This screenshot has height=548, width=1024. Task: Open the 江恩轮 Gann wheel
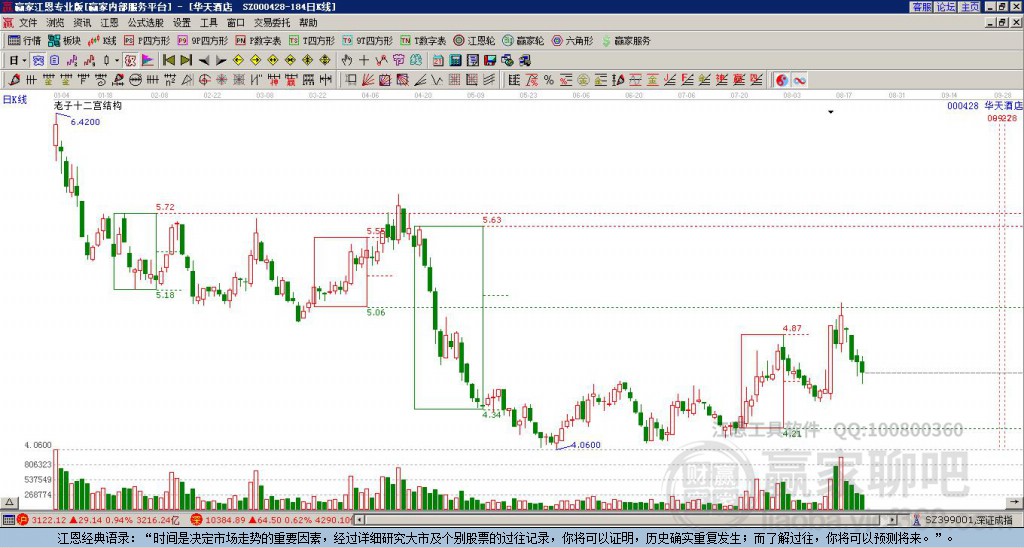(x=474, y=40)
